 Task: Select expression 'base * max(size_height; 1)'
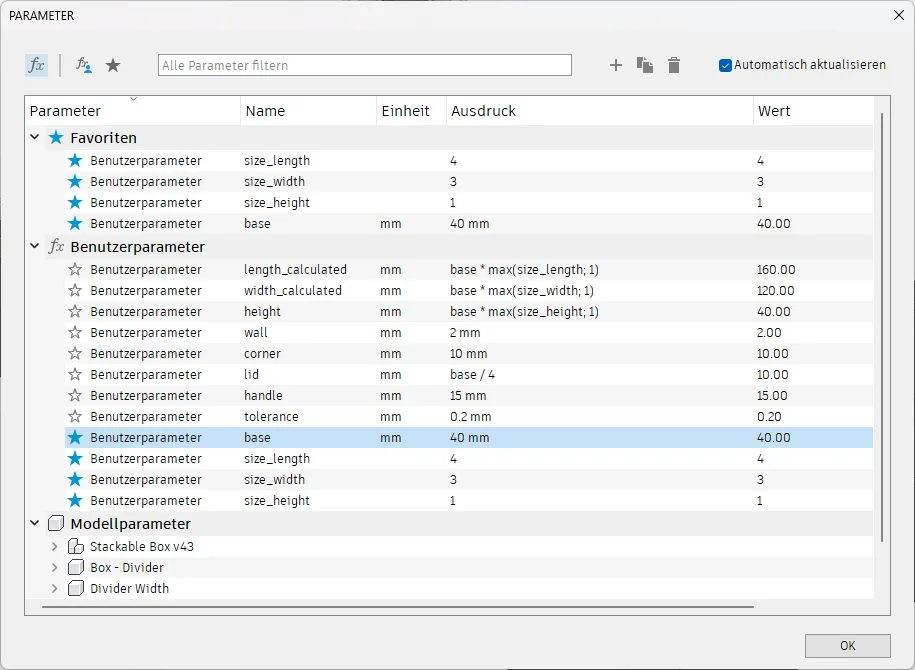524,312
